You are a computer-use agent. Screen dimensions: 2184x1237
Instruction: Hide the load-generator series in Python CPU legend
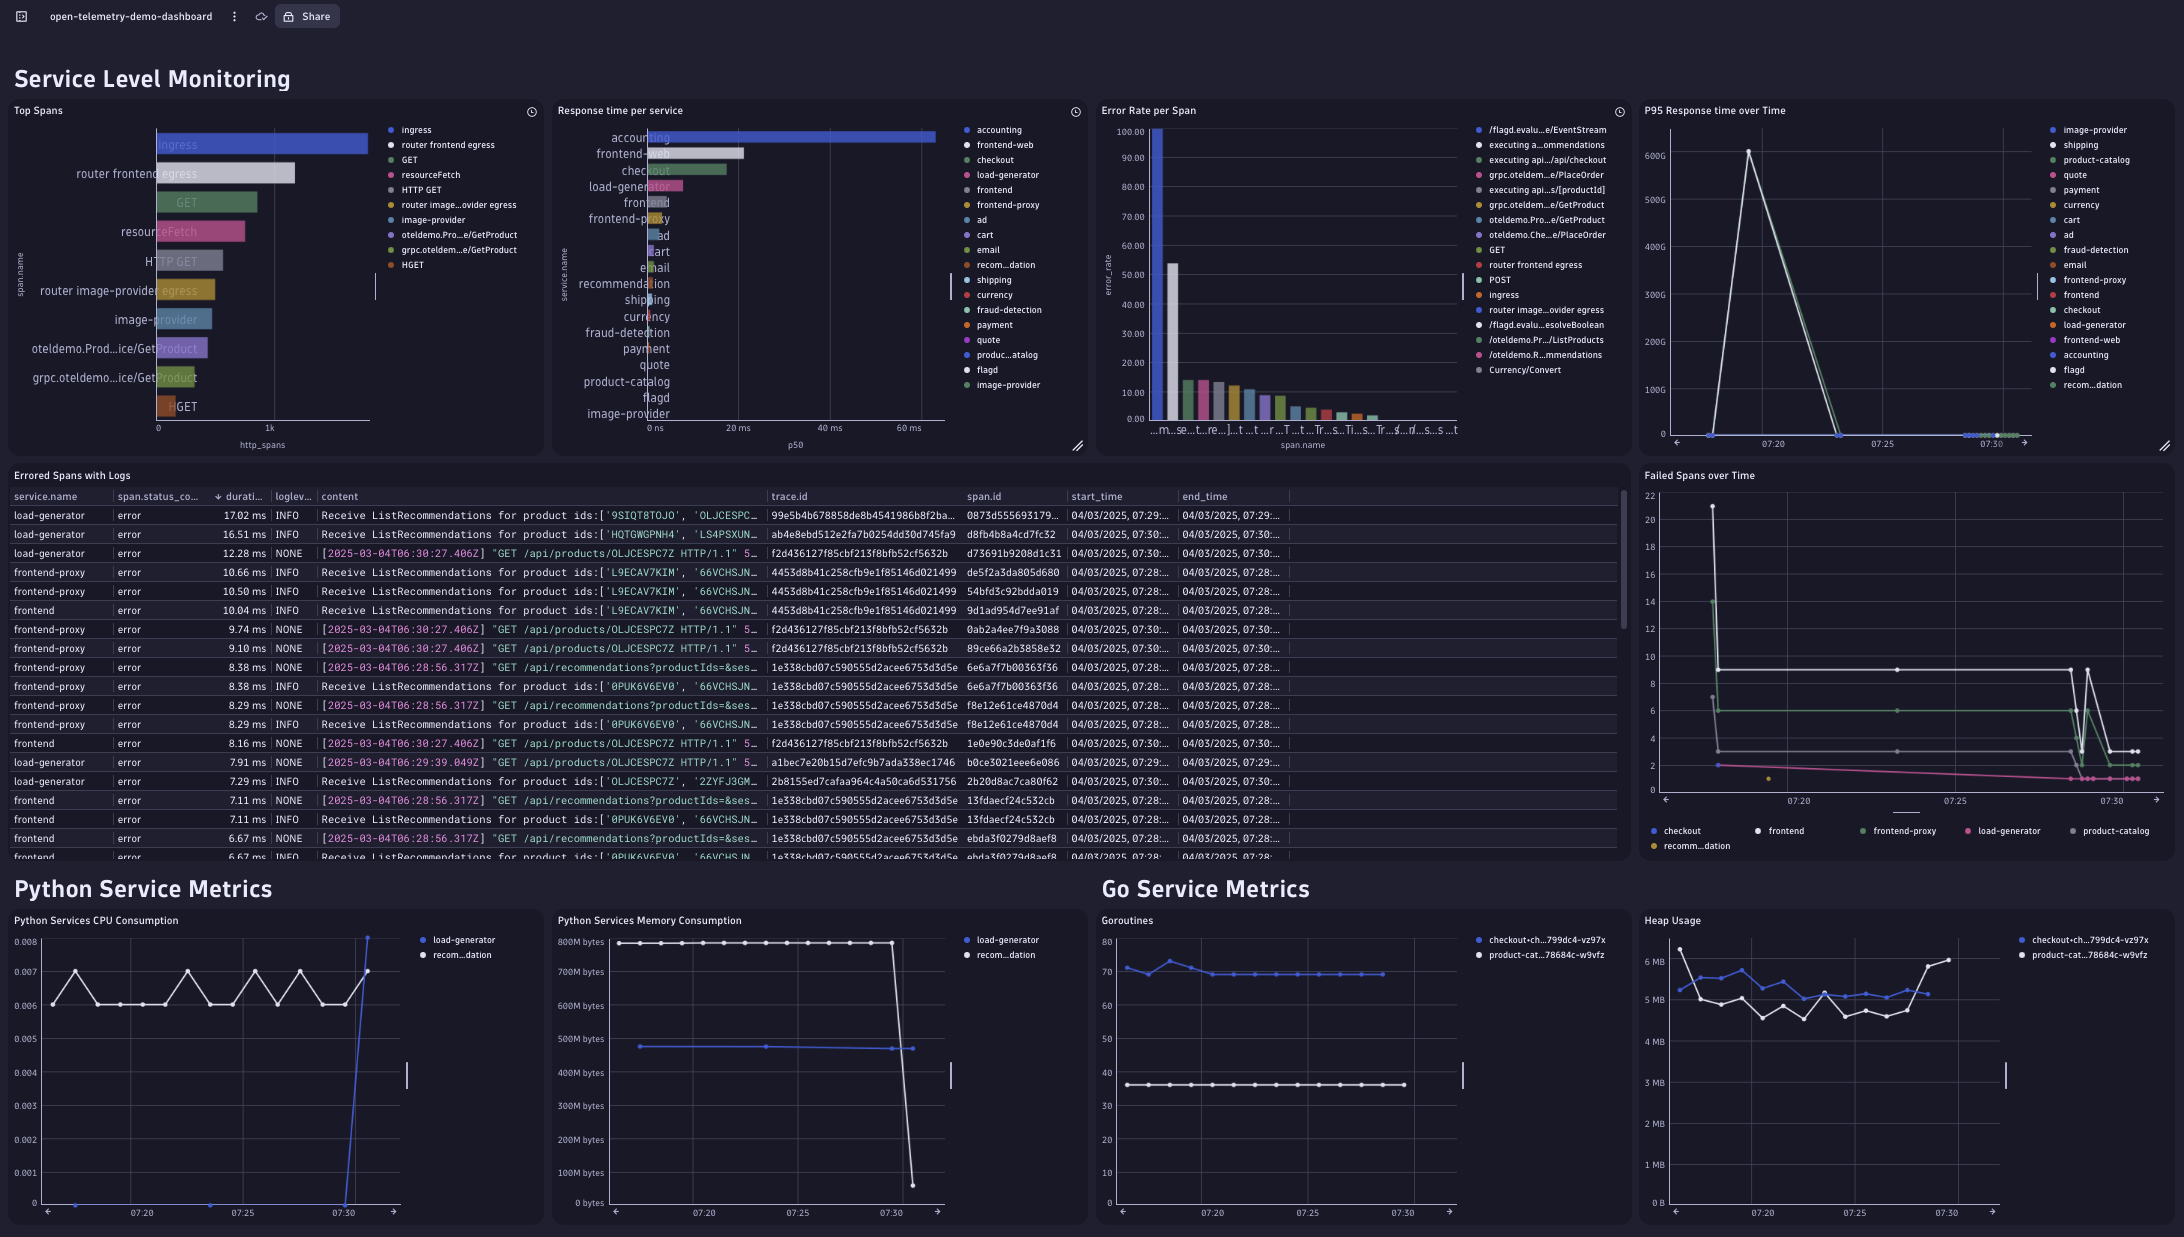[x=462, y=940]
